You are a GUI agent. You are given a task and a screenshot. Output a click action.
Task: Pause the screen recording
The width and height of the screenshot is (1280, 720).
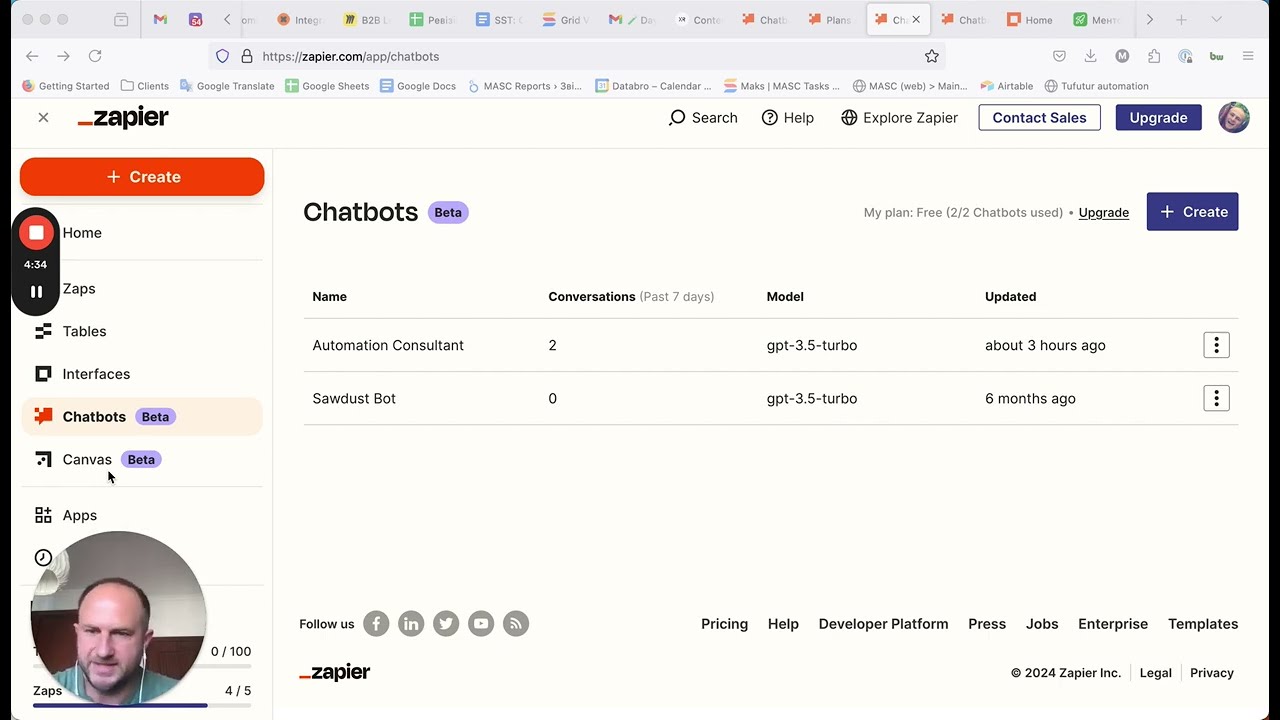pos(36,292)
